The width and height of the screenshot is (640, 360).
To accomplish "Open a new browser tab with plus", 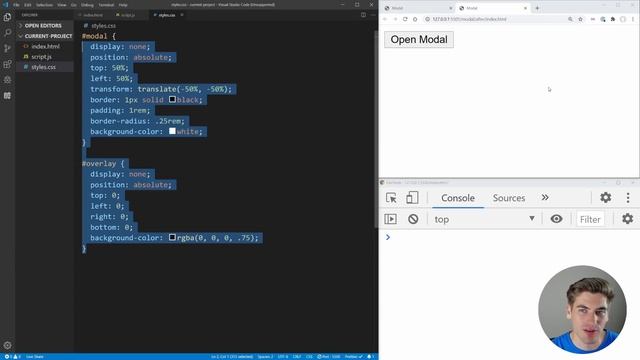I will (537, 8).
